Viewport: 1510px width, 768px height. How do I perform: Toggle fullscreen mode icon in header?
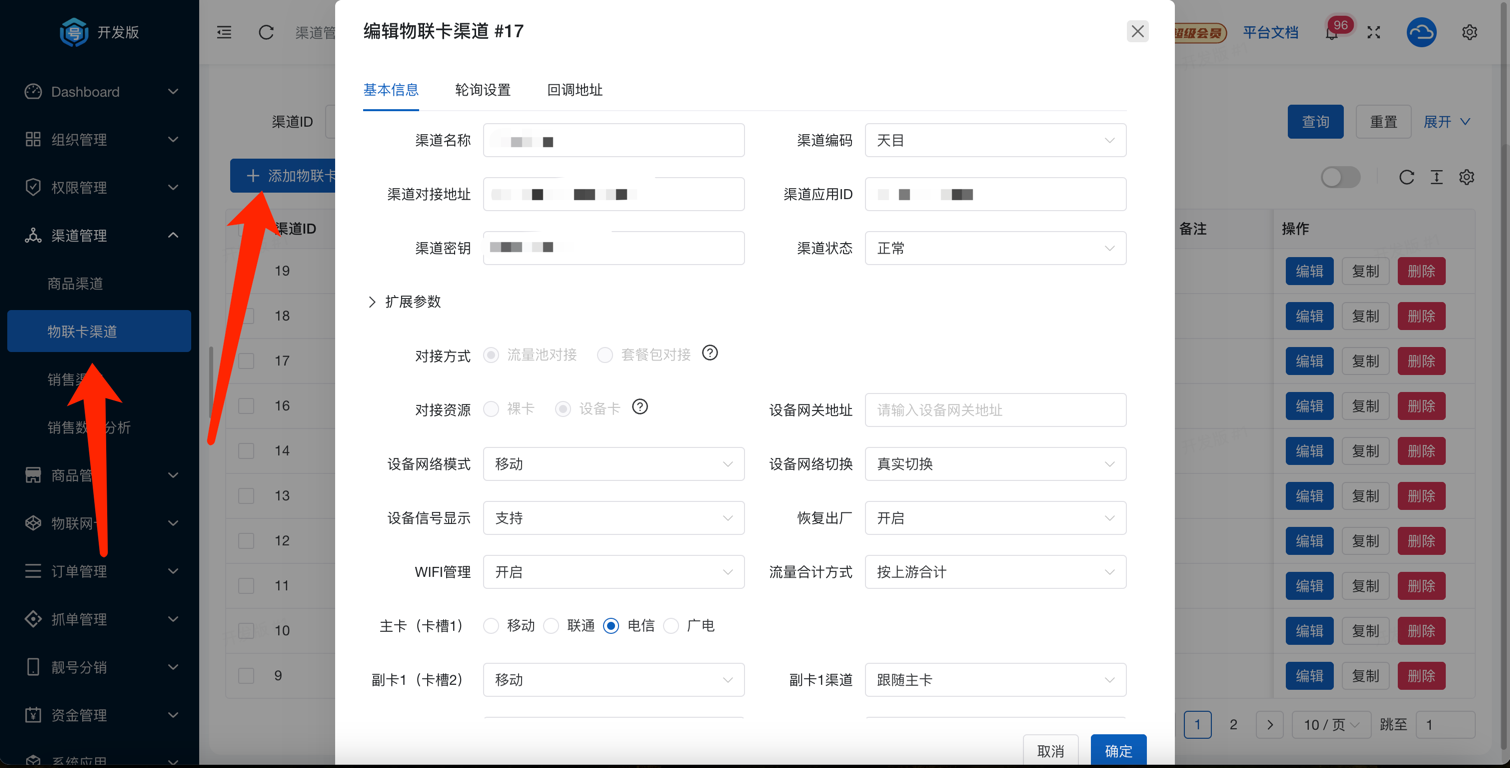coord(1374,32)
